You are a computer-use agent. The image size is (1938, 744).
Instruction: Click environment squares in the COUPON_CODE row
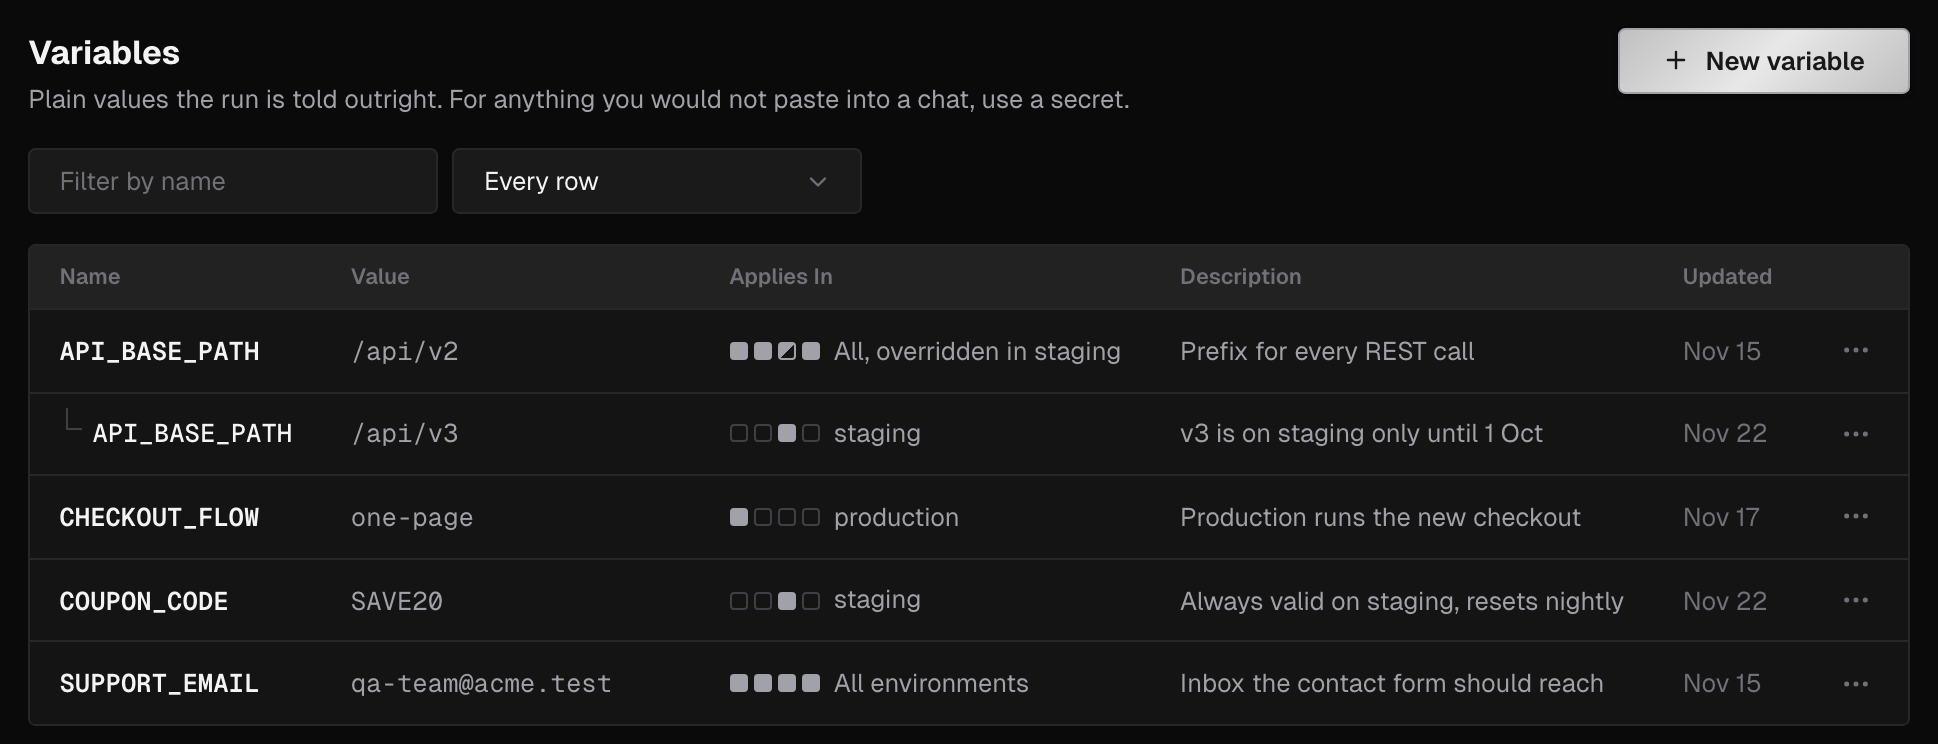click(775, 601)
